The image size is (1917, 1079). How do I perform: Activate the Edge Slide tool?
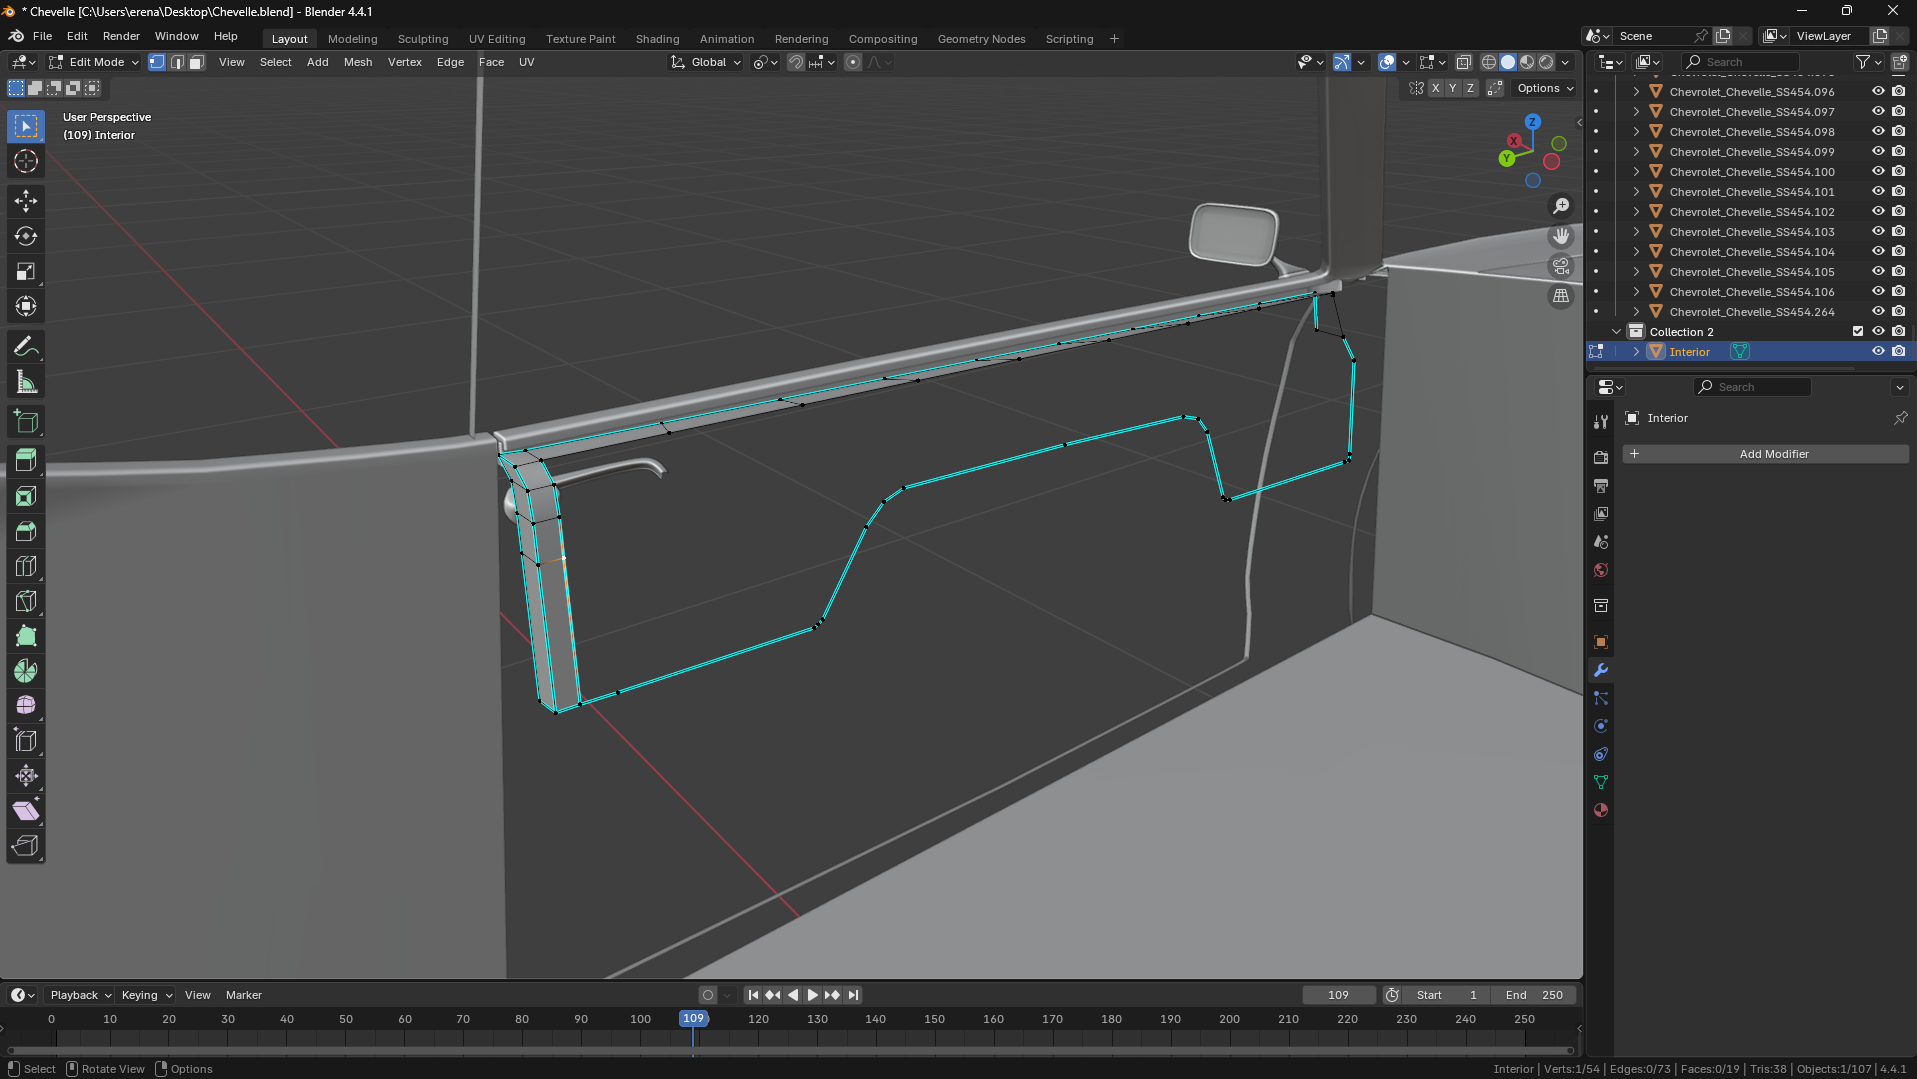coord(26,741)
